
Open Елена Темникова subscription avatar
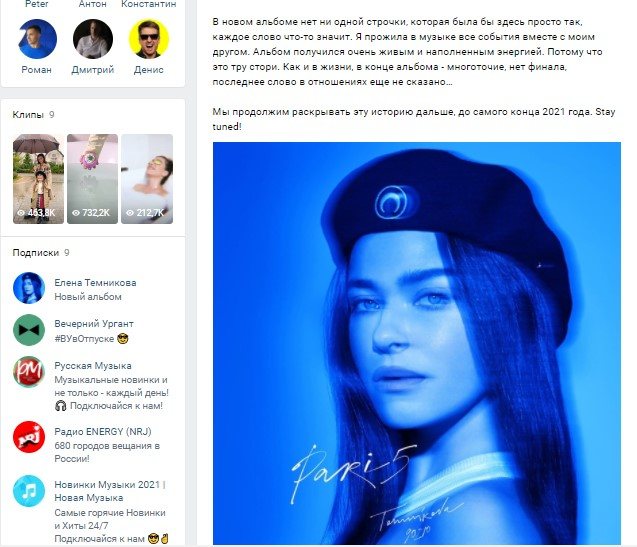pyautogui.click(x=29, y=288)
